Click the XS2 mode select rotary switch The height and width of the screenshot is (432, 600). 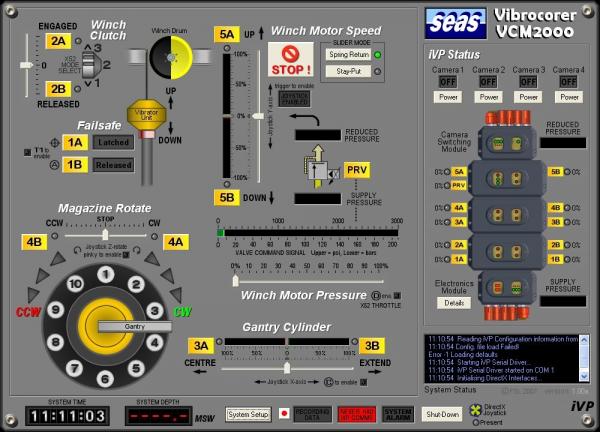click(90, 65)
